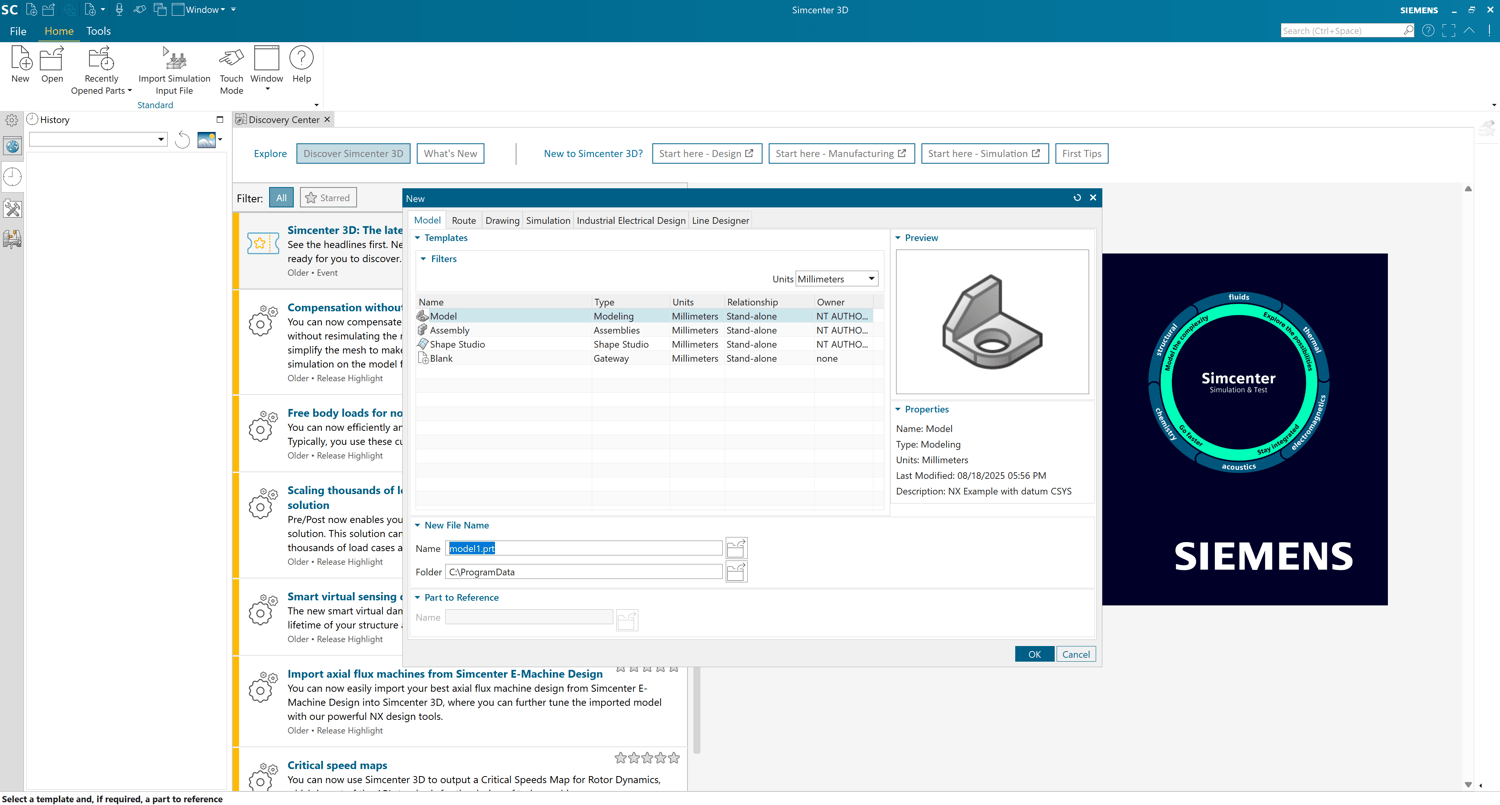Image resolution: width=1500 pixels, height=805 pixels.
Task: Open the quick access toolbar options arrow
Action: (233, 9)
